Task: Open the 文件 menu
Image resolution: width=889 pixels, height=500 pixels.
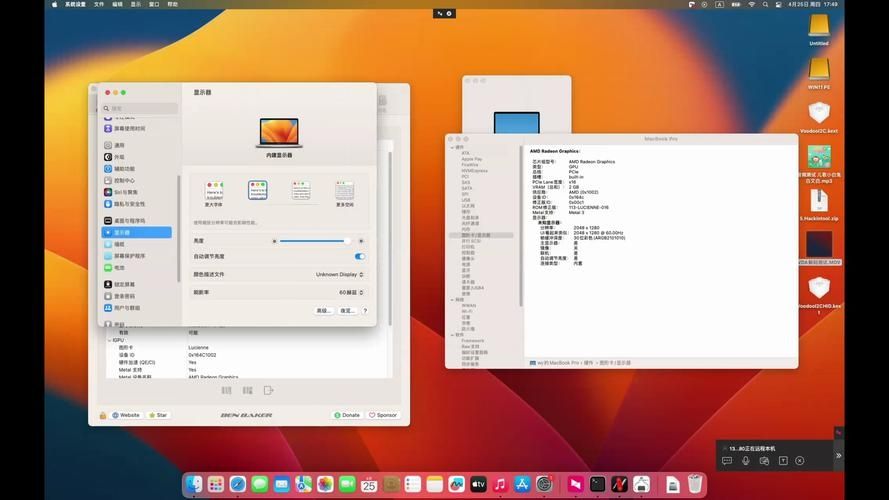Action: click(99, 4)
